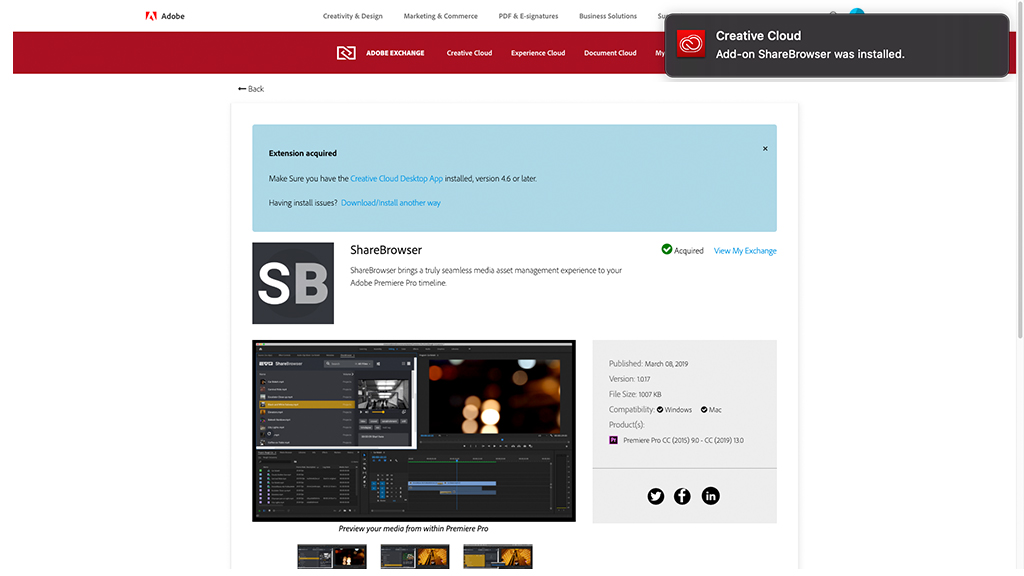Click the 'Windows' compatibility label
This screenshot has width=1024, height=576.
678,410
